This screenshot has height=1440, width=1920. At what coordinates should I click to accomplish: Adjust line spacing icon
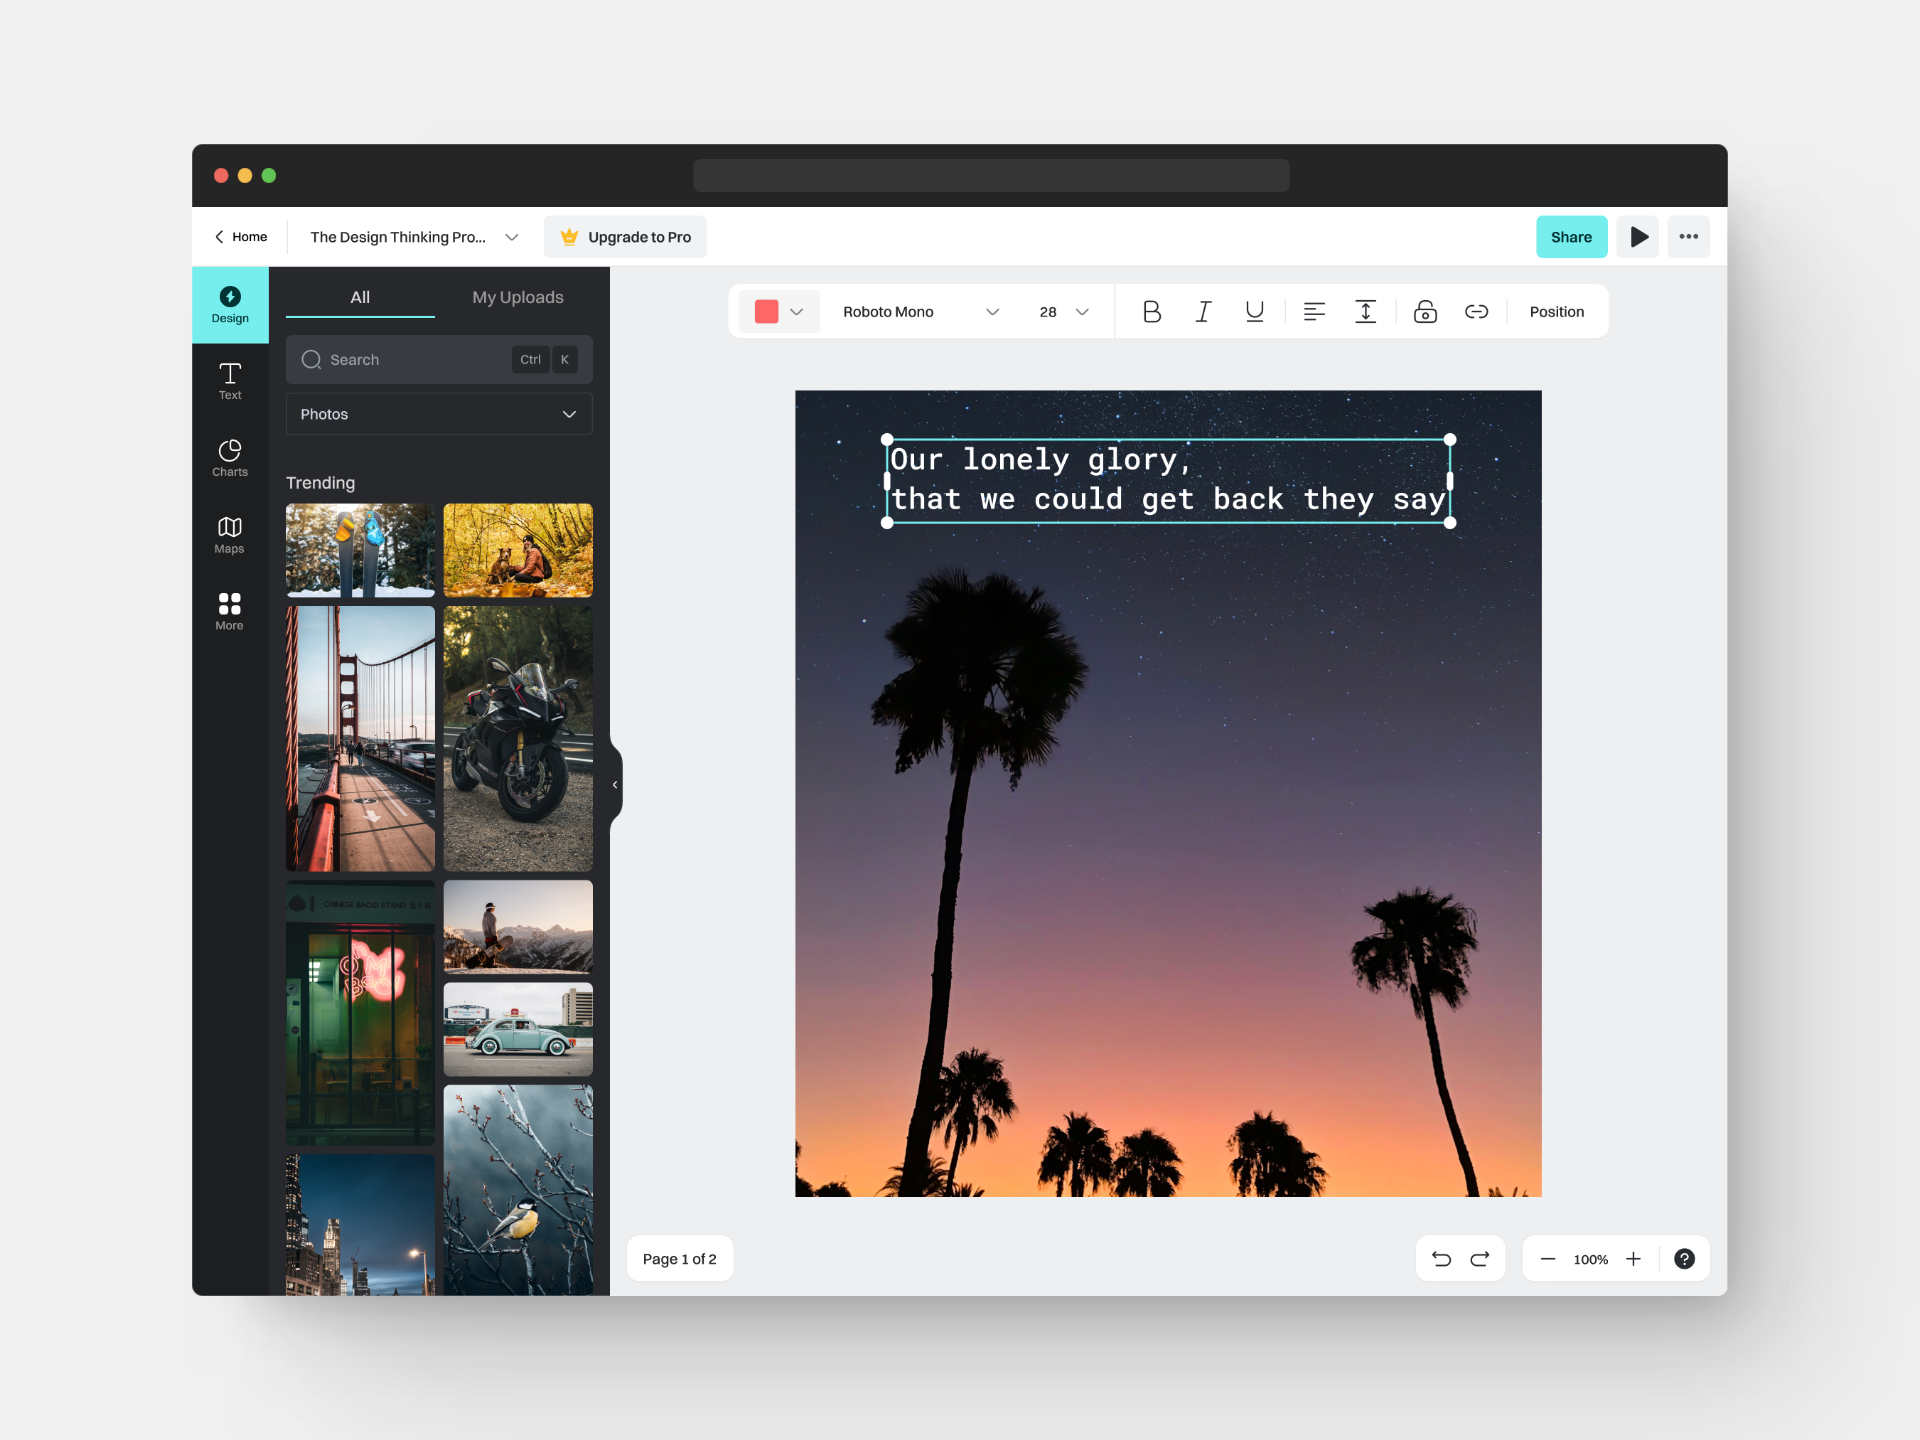(x=1365, y=312)
